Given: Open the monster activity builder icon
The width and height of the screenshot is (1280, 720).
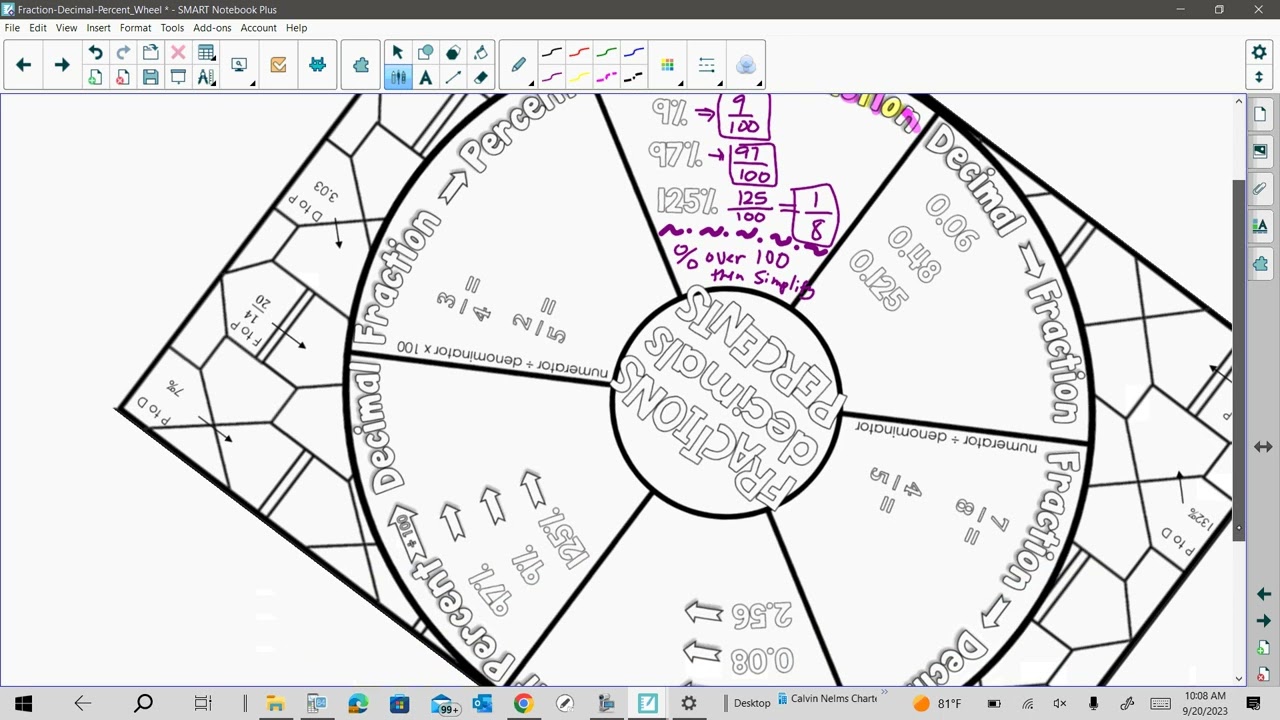Looking at the screenshot, I should click(317, 65).
